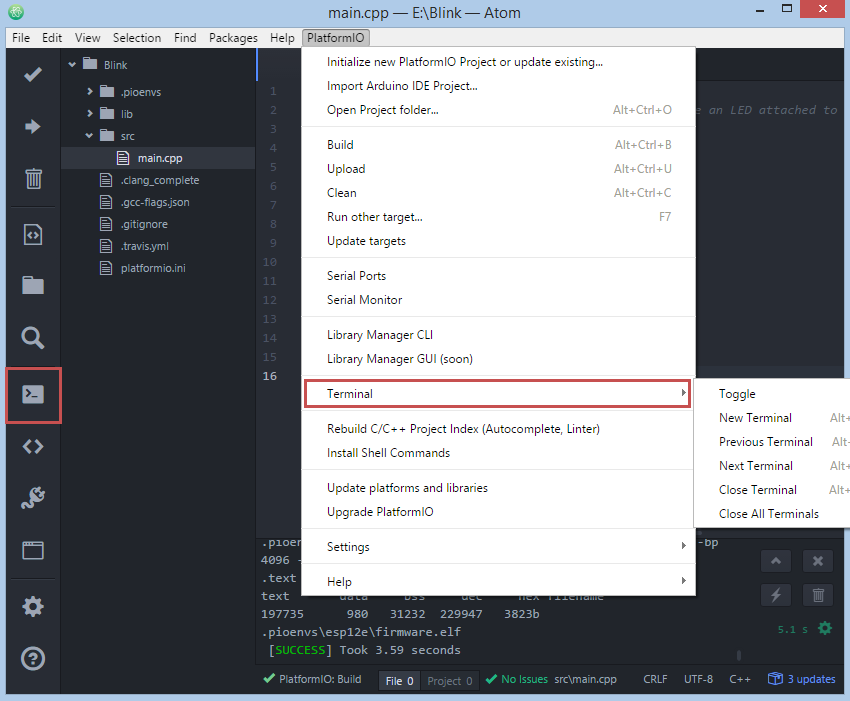
Task: Click the Clean trash icon in sidebar
Action: [33, 178]
